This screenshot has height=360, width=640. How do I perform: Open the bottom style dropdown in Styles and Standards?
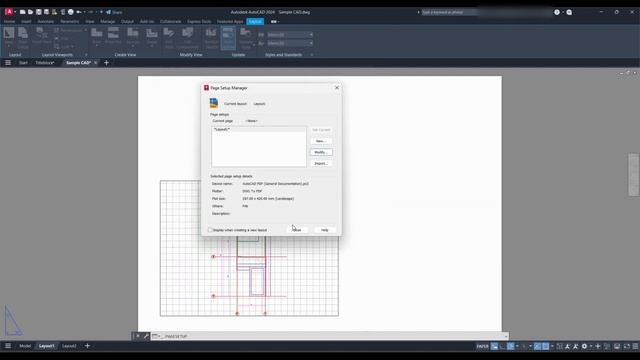tap(290, 43)
